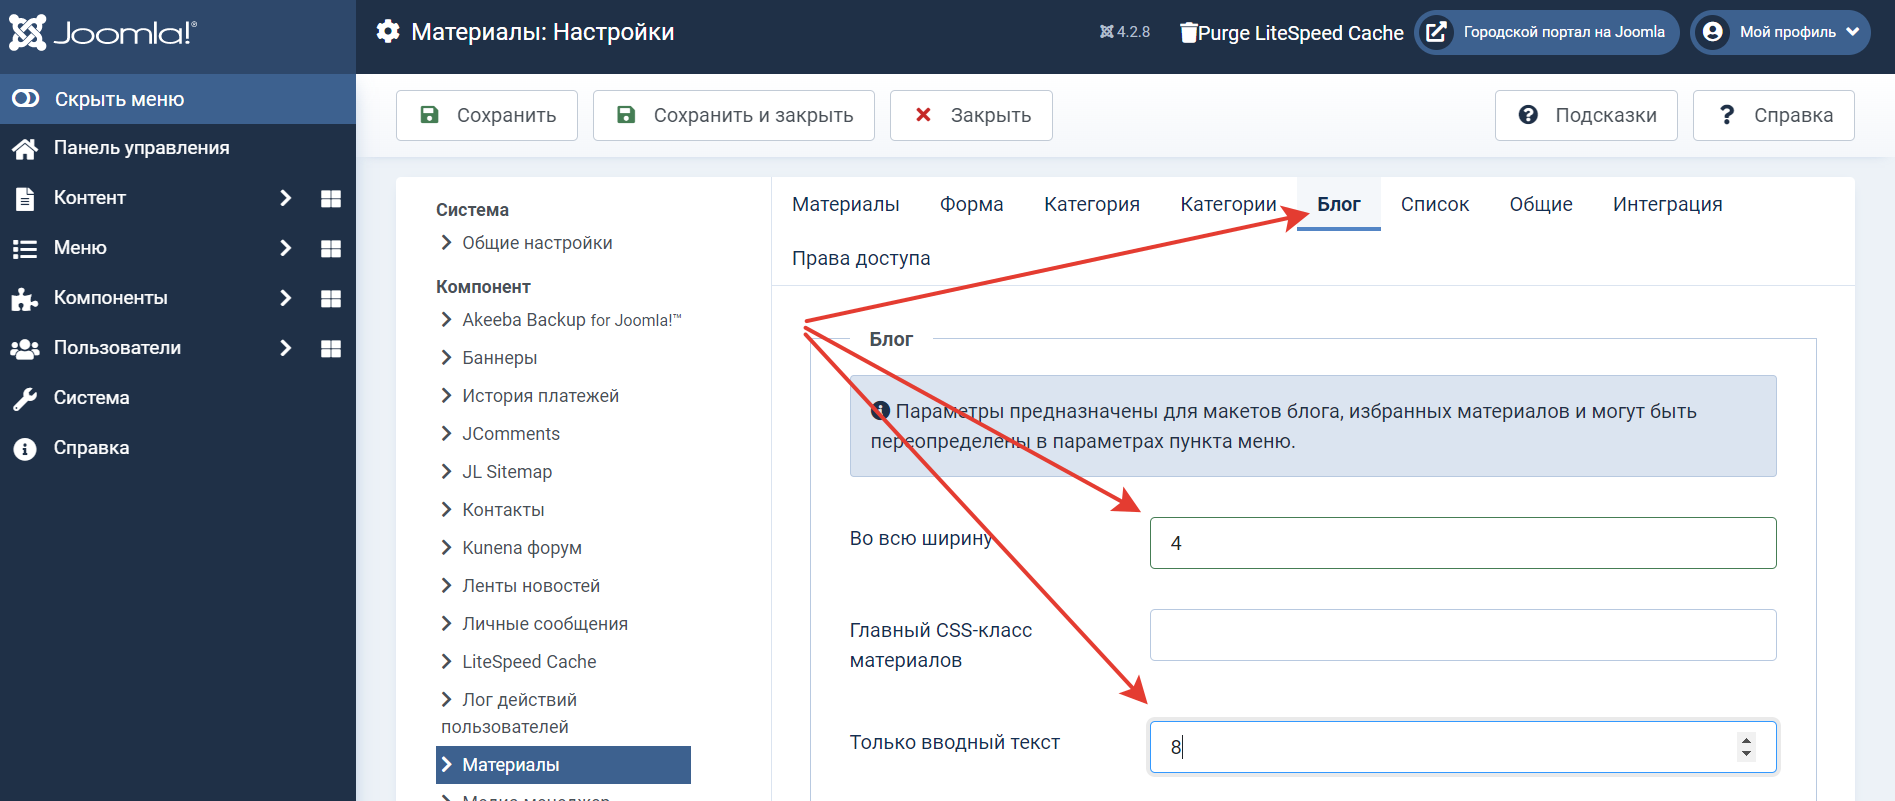The image size is (1895, 801).
Task: Click the Панель управления home icon
Action: (x=25, y=148)
